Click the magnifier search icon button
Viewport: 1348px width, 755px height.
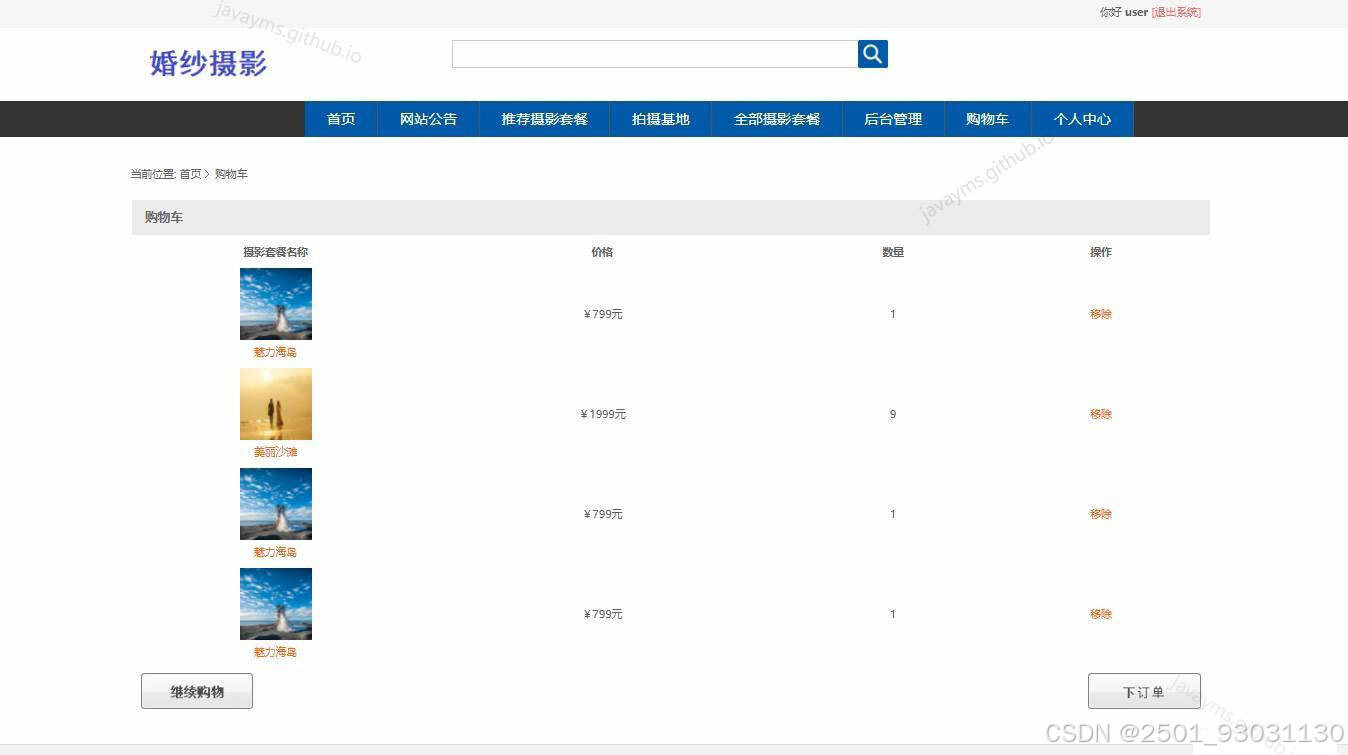tap(873, 54)
